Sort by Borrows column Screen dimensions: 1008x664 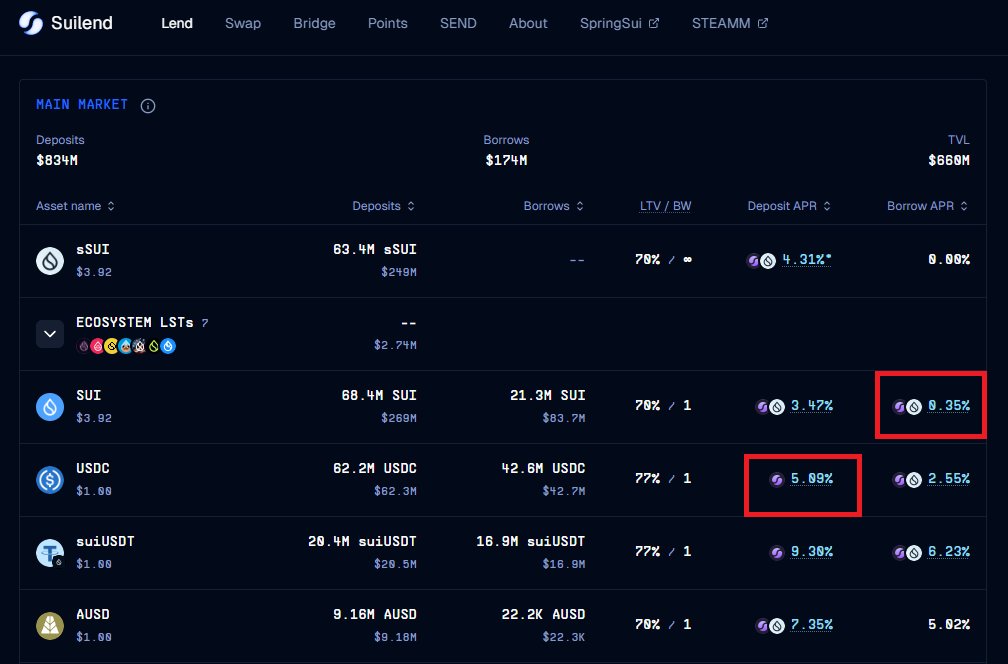(554, 206)
